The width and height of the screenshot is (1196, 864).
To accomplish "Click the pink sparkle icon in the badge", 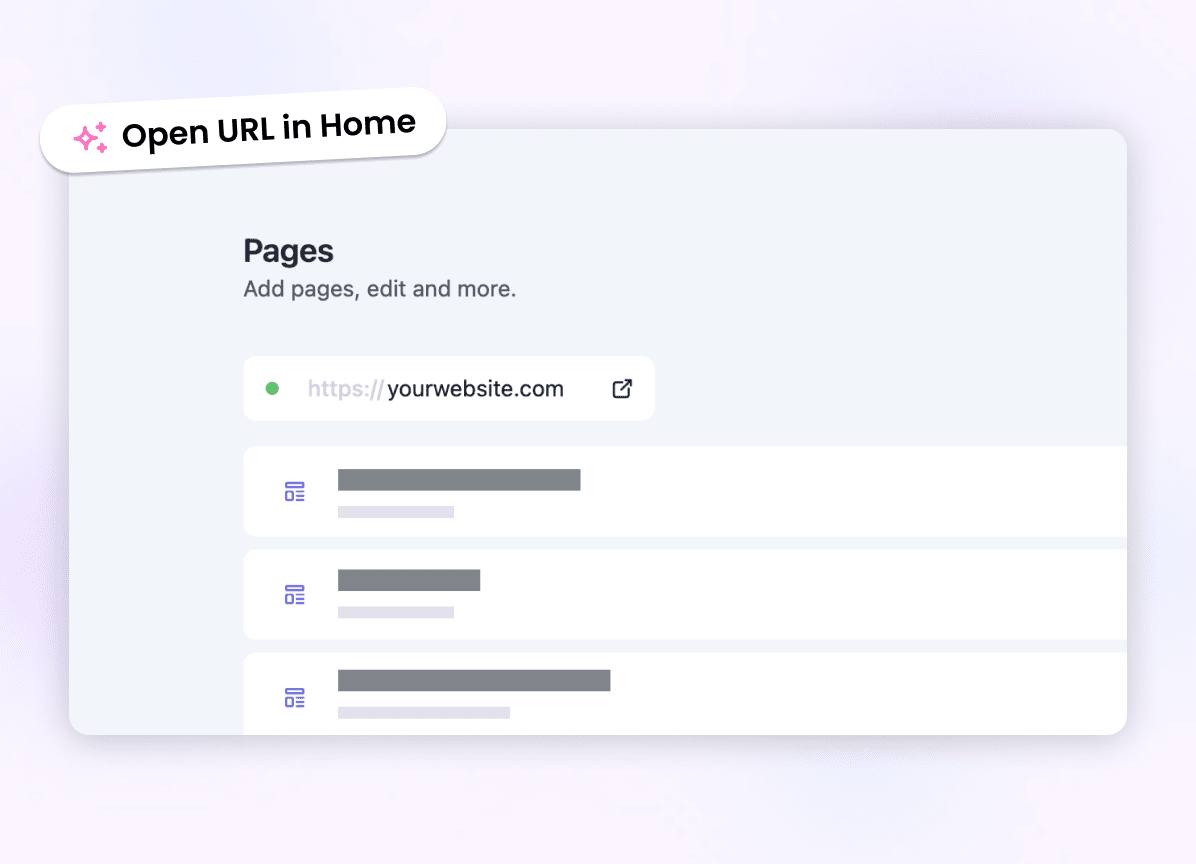I will click(91, 138).
